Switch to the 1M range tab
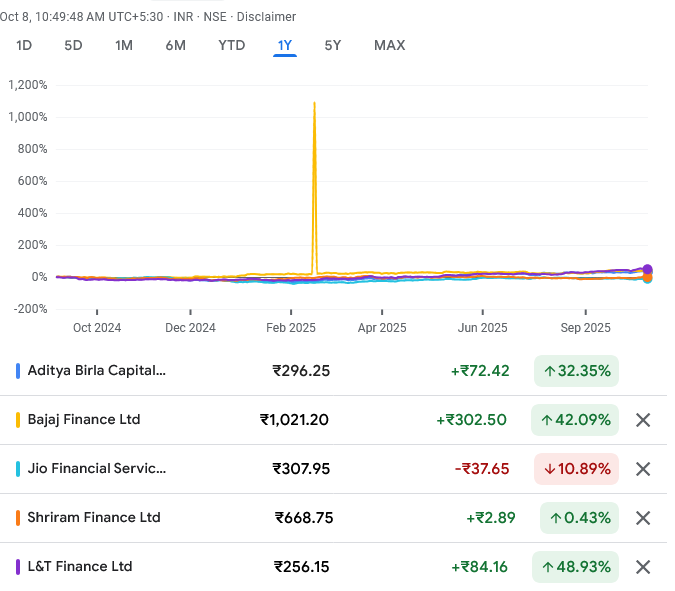Screen dimensions: 675x591 pyautogui.click(x=124, y=45)
